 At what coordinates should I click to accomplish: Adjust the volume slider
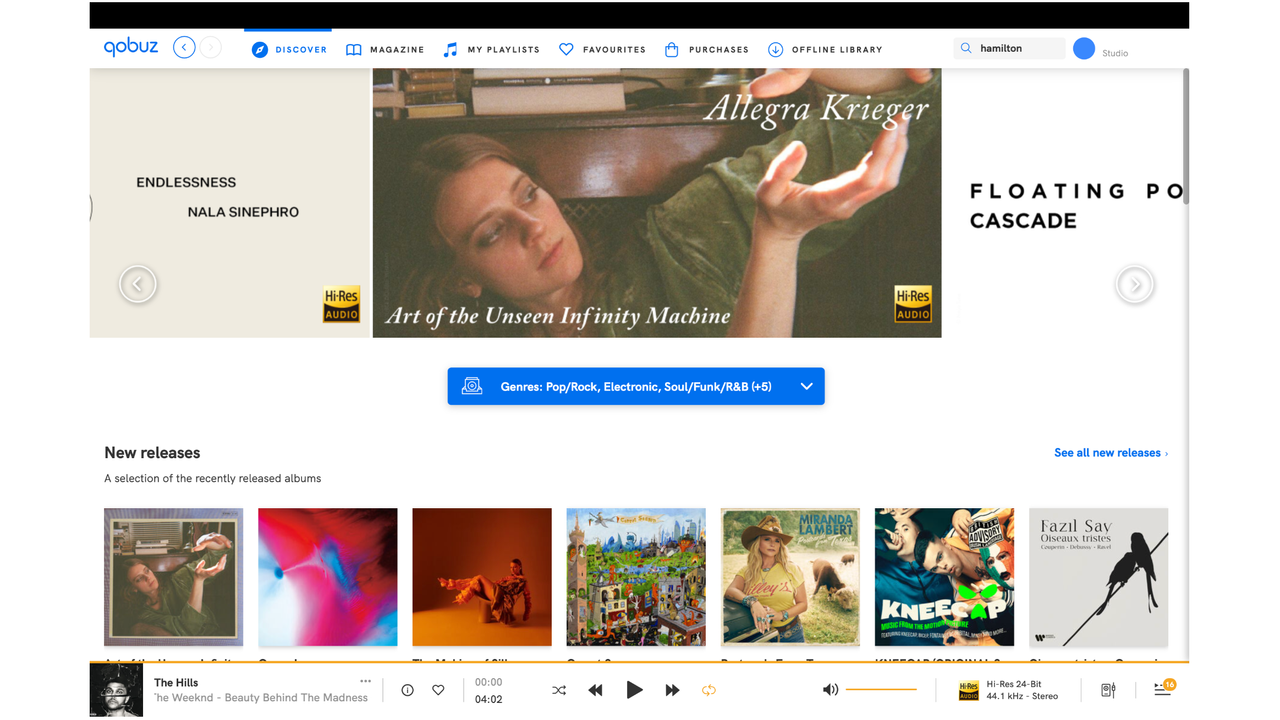pos(881,690)
